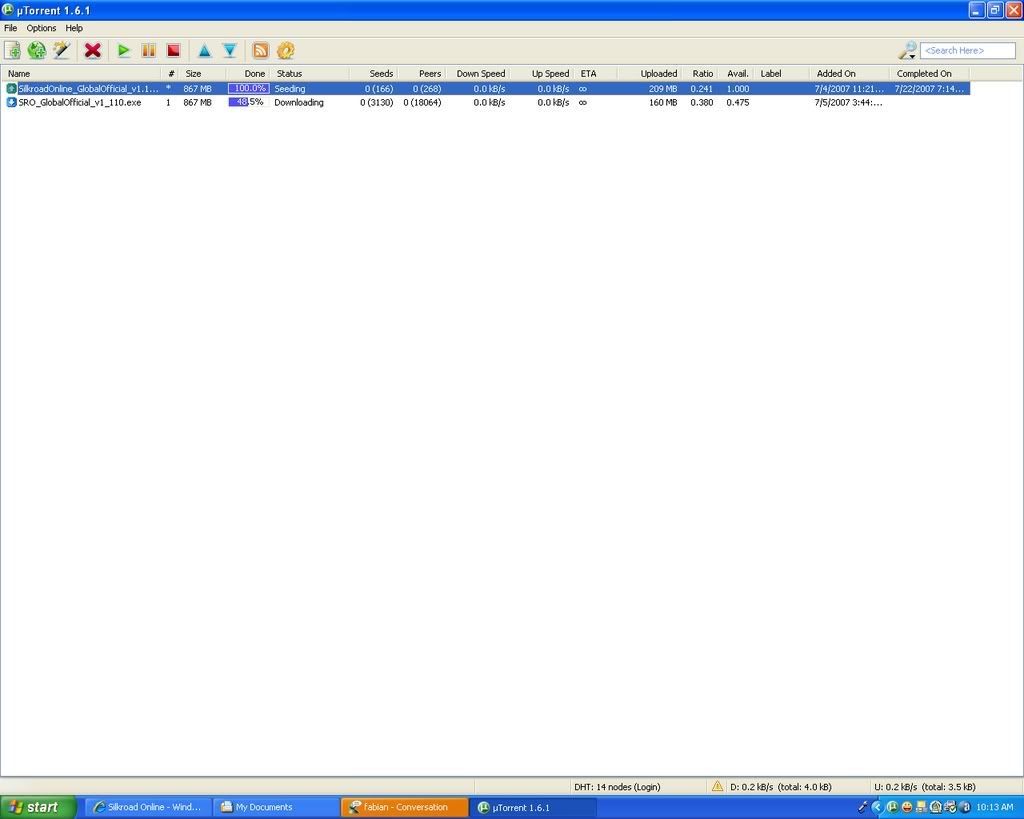Sort by Status column header
1024x819 pixels.
(310, 74)
